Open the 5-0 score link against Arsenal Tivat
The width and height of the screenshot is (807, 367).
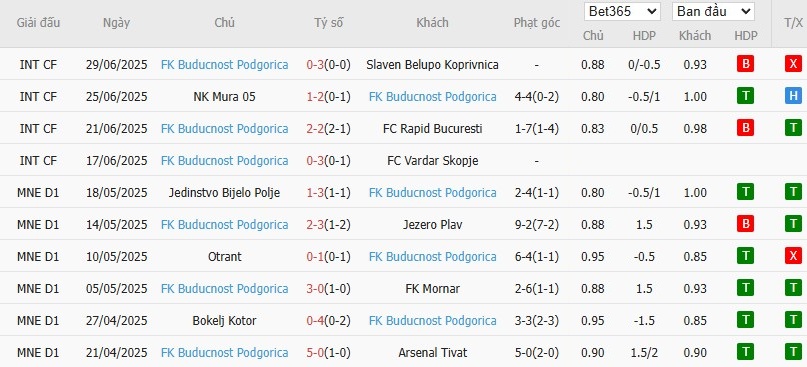coord(315,353)
